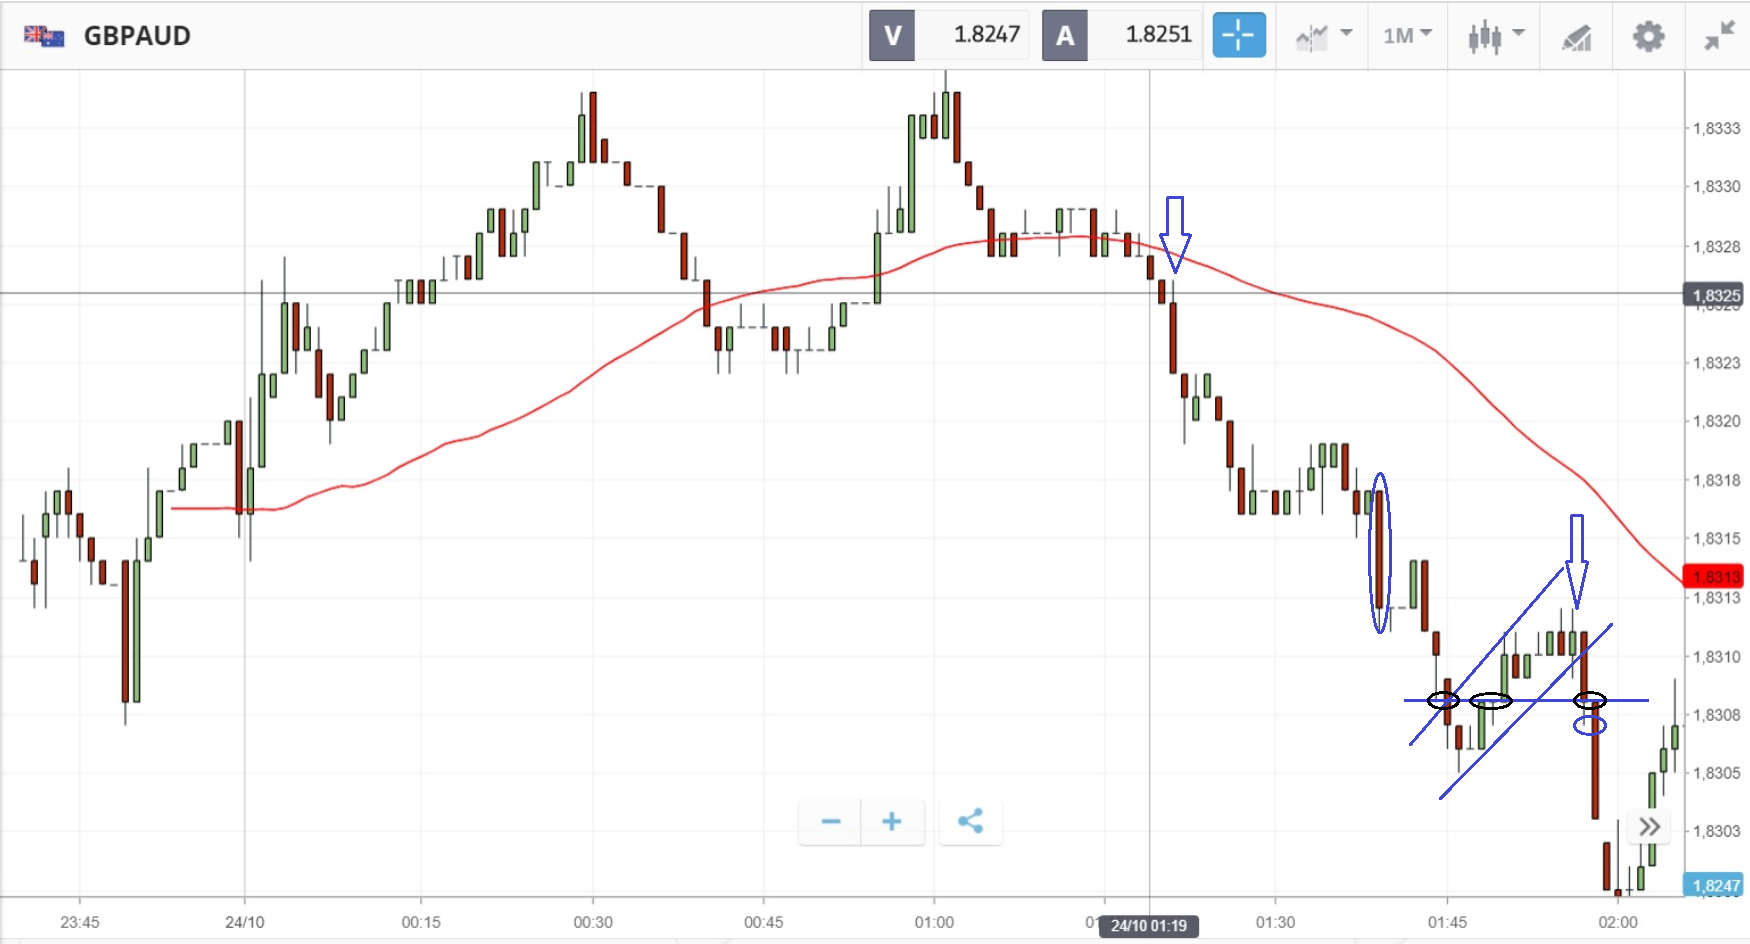
Task: Jump to latest candles with double chevron
Action: pyautogui.click(x=1649, y=827)
